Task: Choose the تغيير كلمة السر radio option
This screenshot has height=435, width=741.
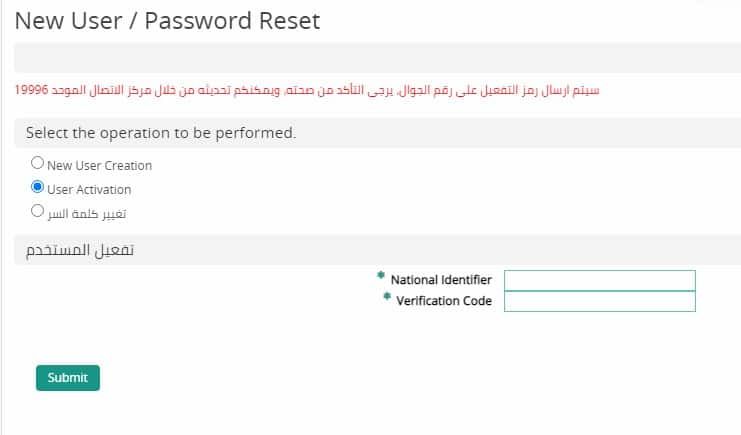Action: [x=37, y=211]
